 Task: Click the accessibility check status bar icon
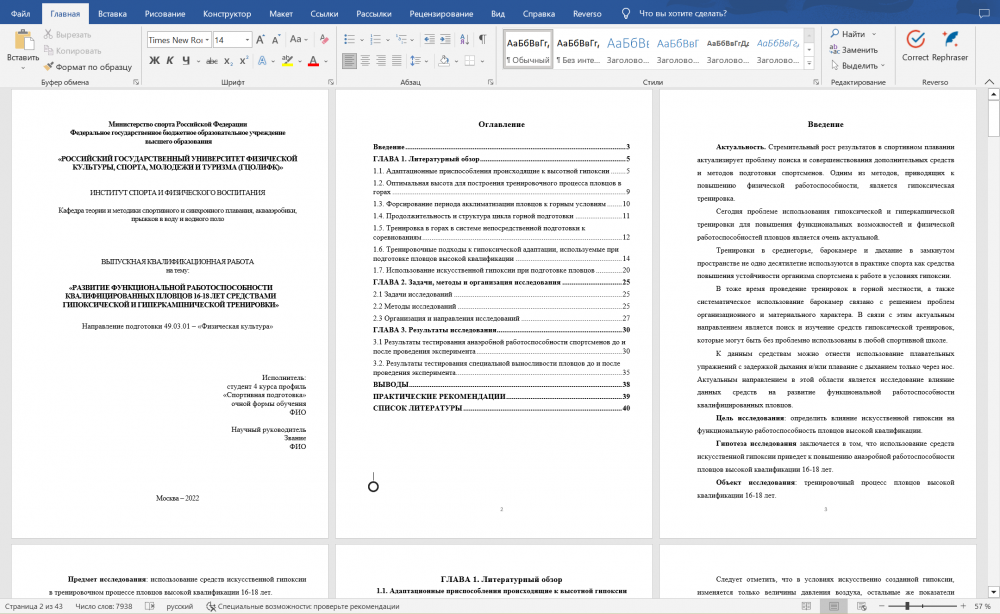[x=211, y=606]
